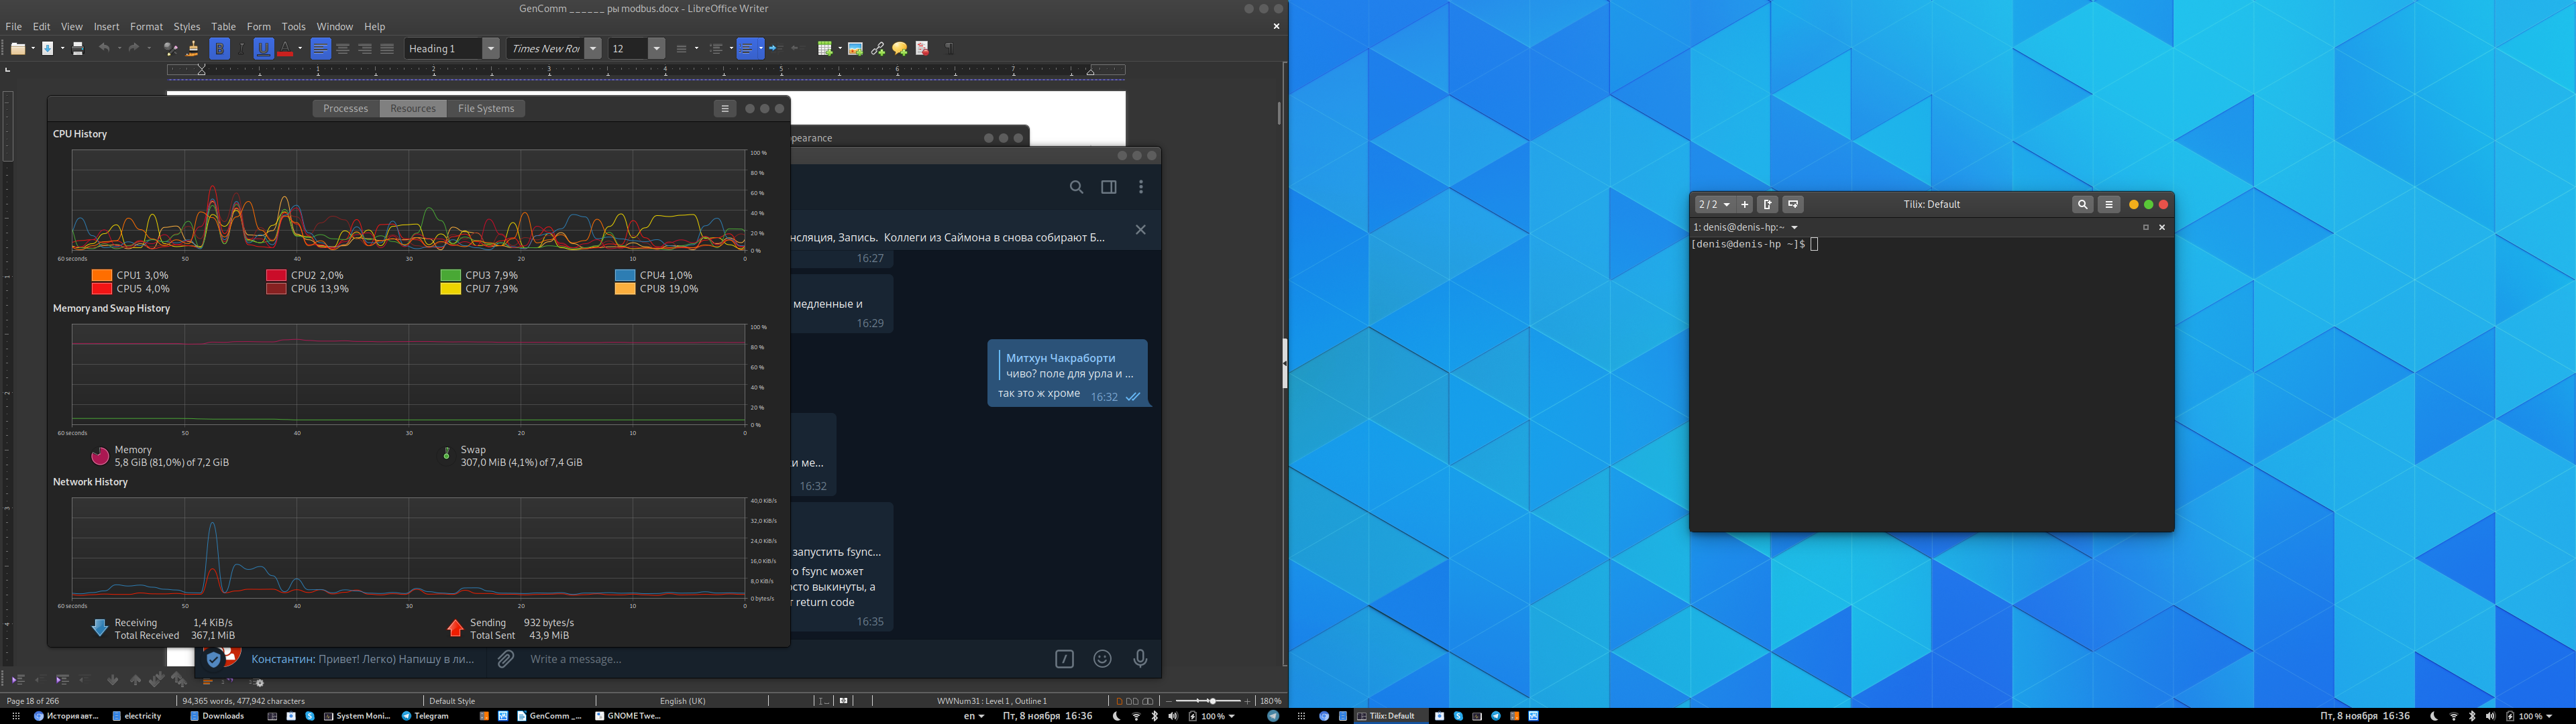Click the CPU1 orange color swatch
Image resolution: width=2576 pixels, height=724 pixels.
pyautogui.click(x=101, y=275)
